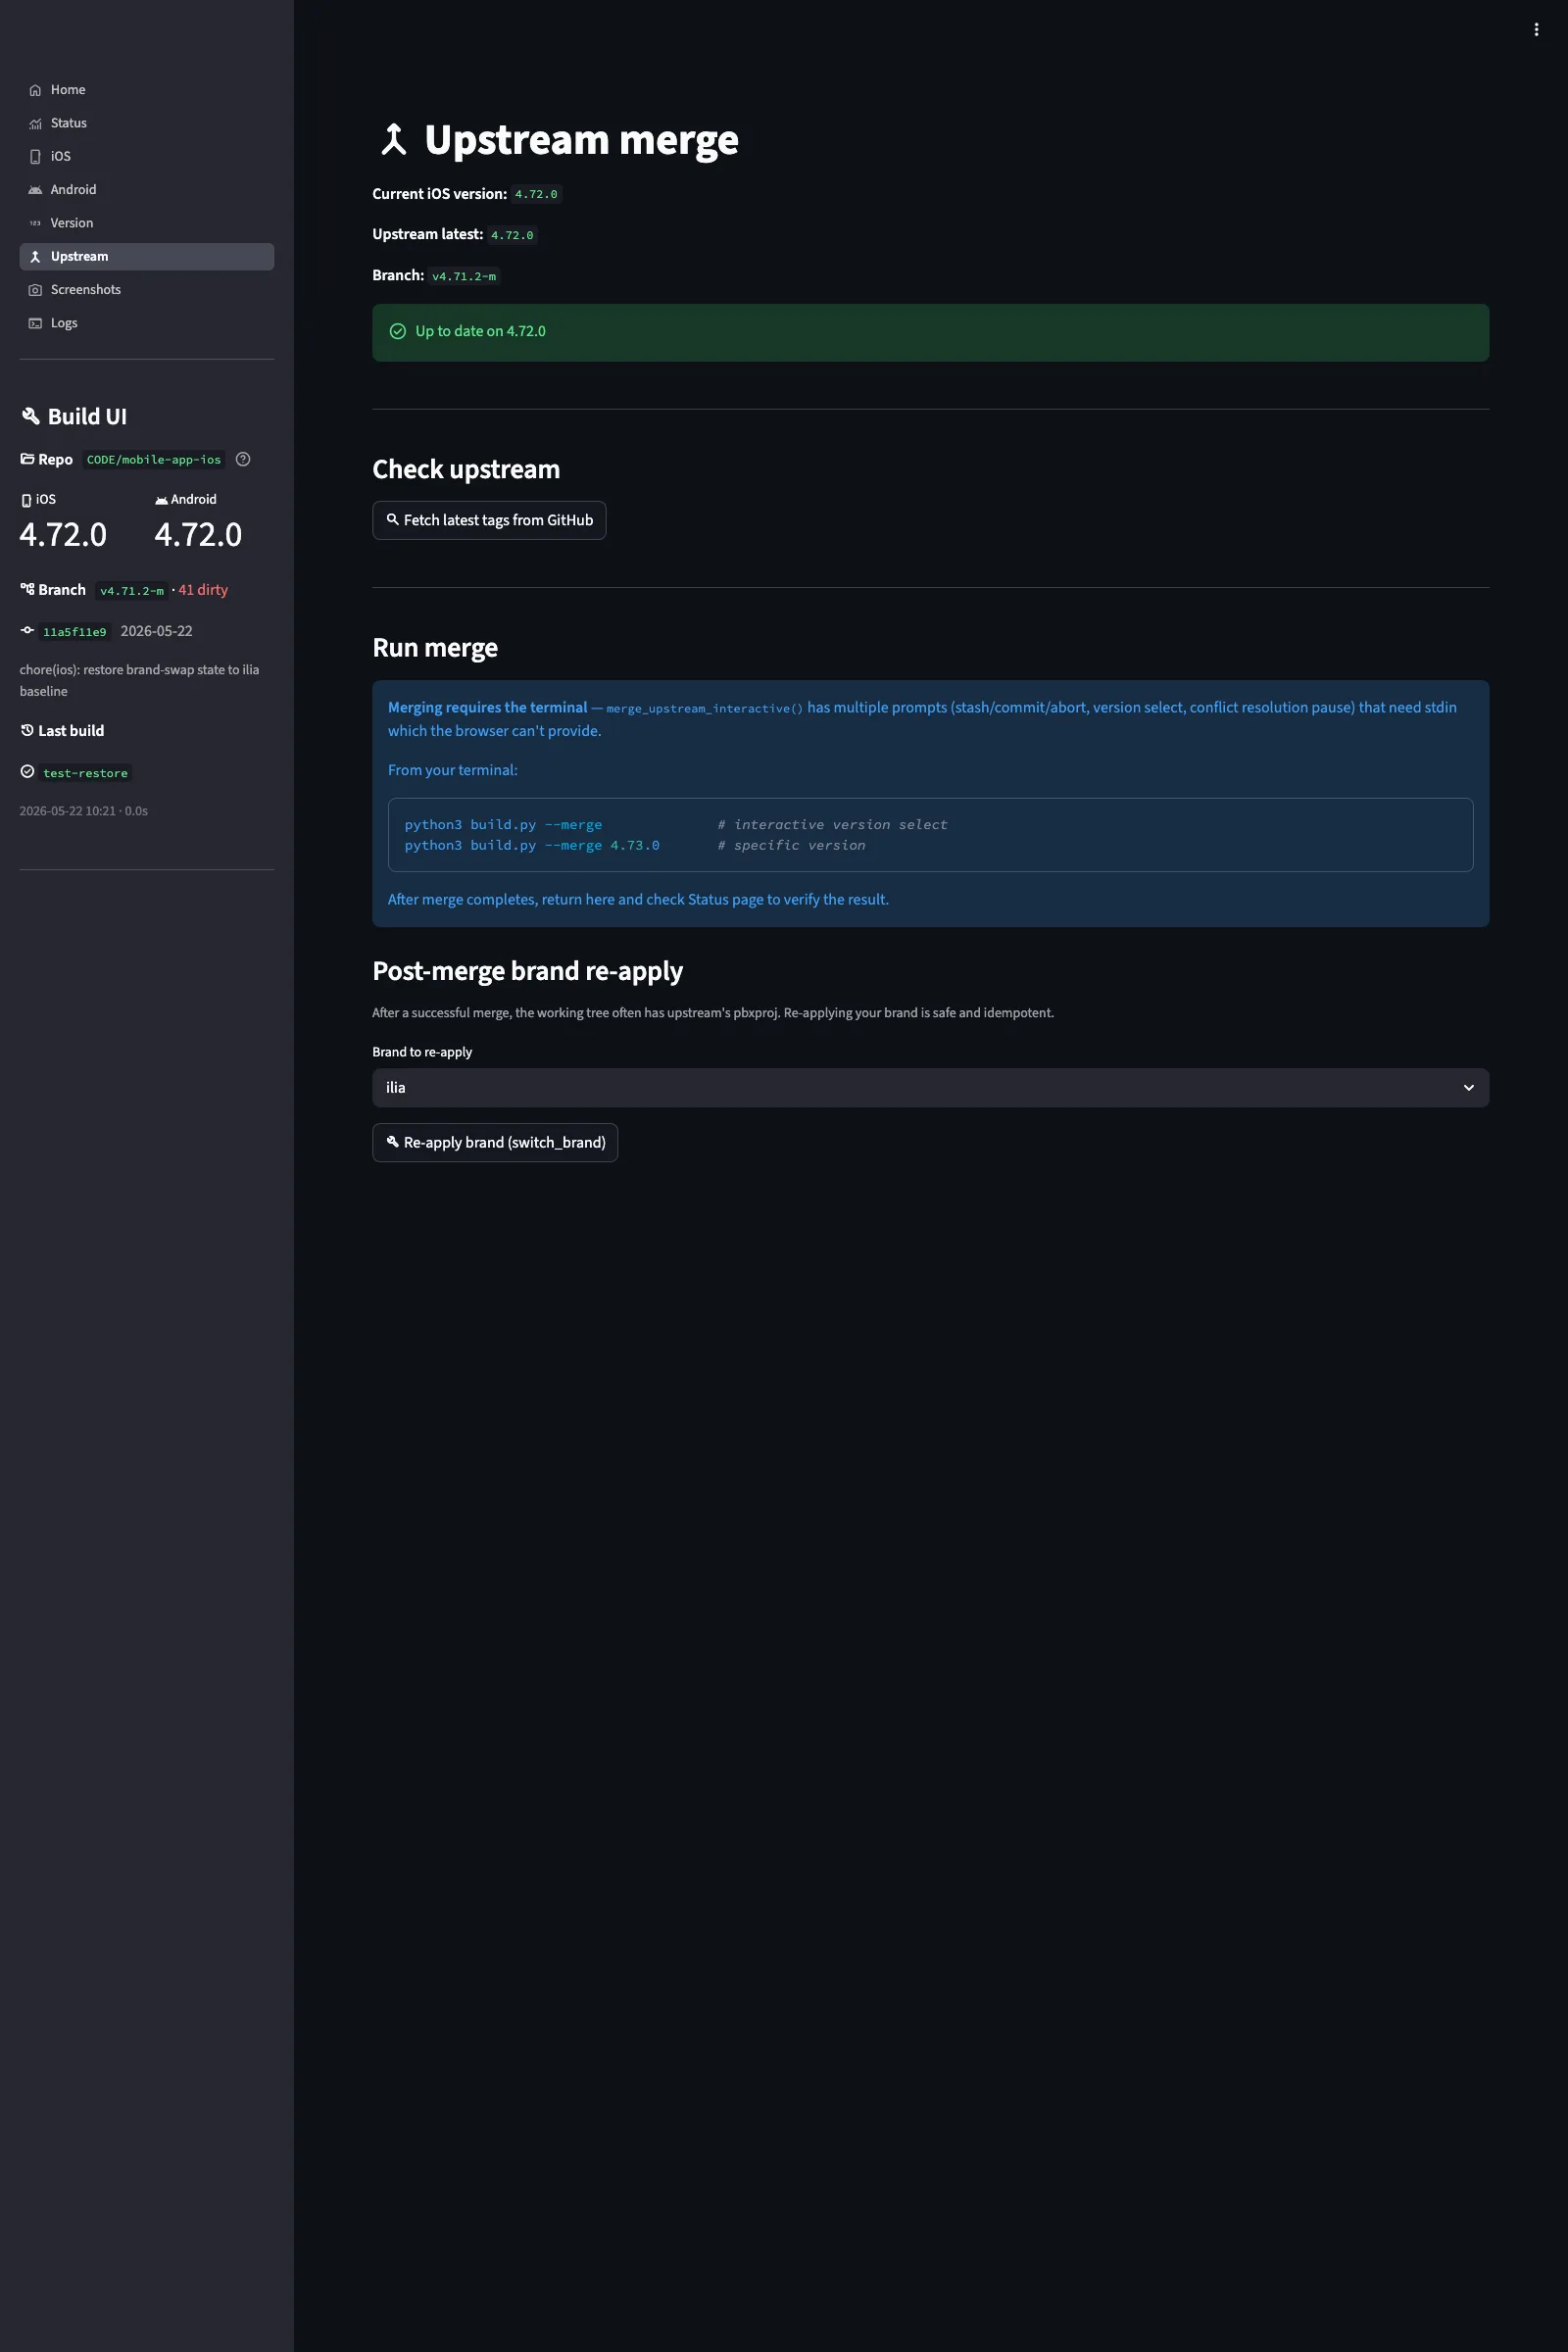This screenshot has width=1568, height=2352.
Task: Click the three-dot main menu icon
Action: pyautogui.click(x=1536, y=30)
